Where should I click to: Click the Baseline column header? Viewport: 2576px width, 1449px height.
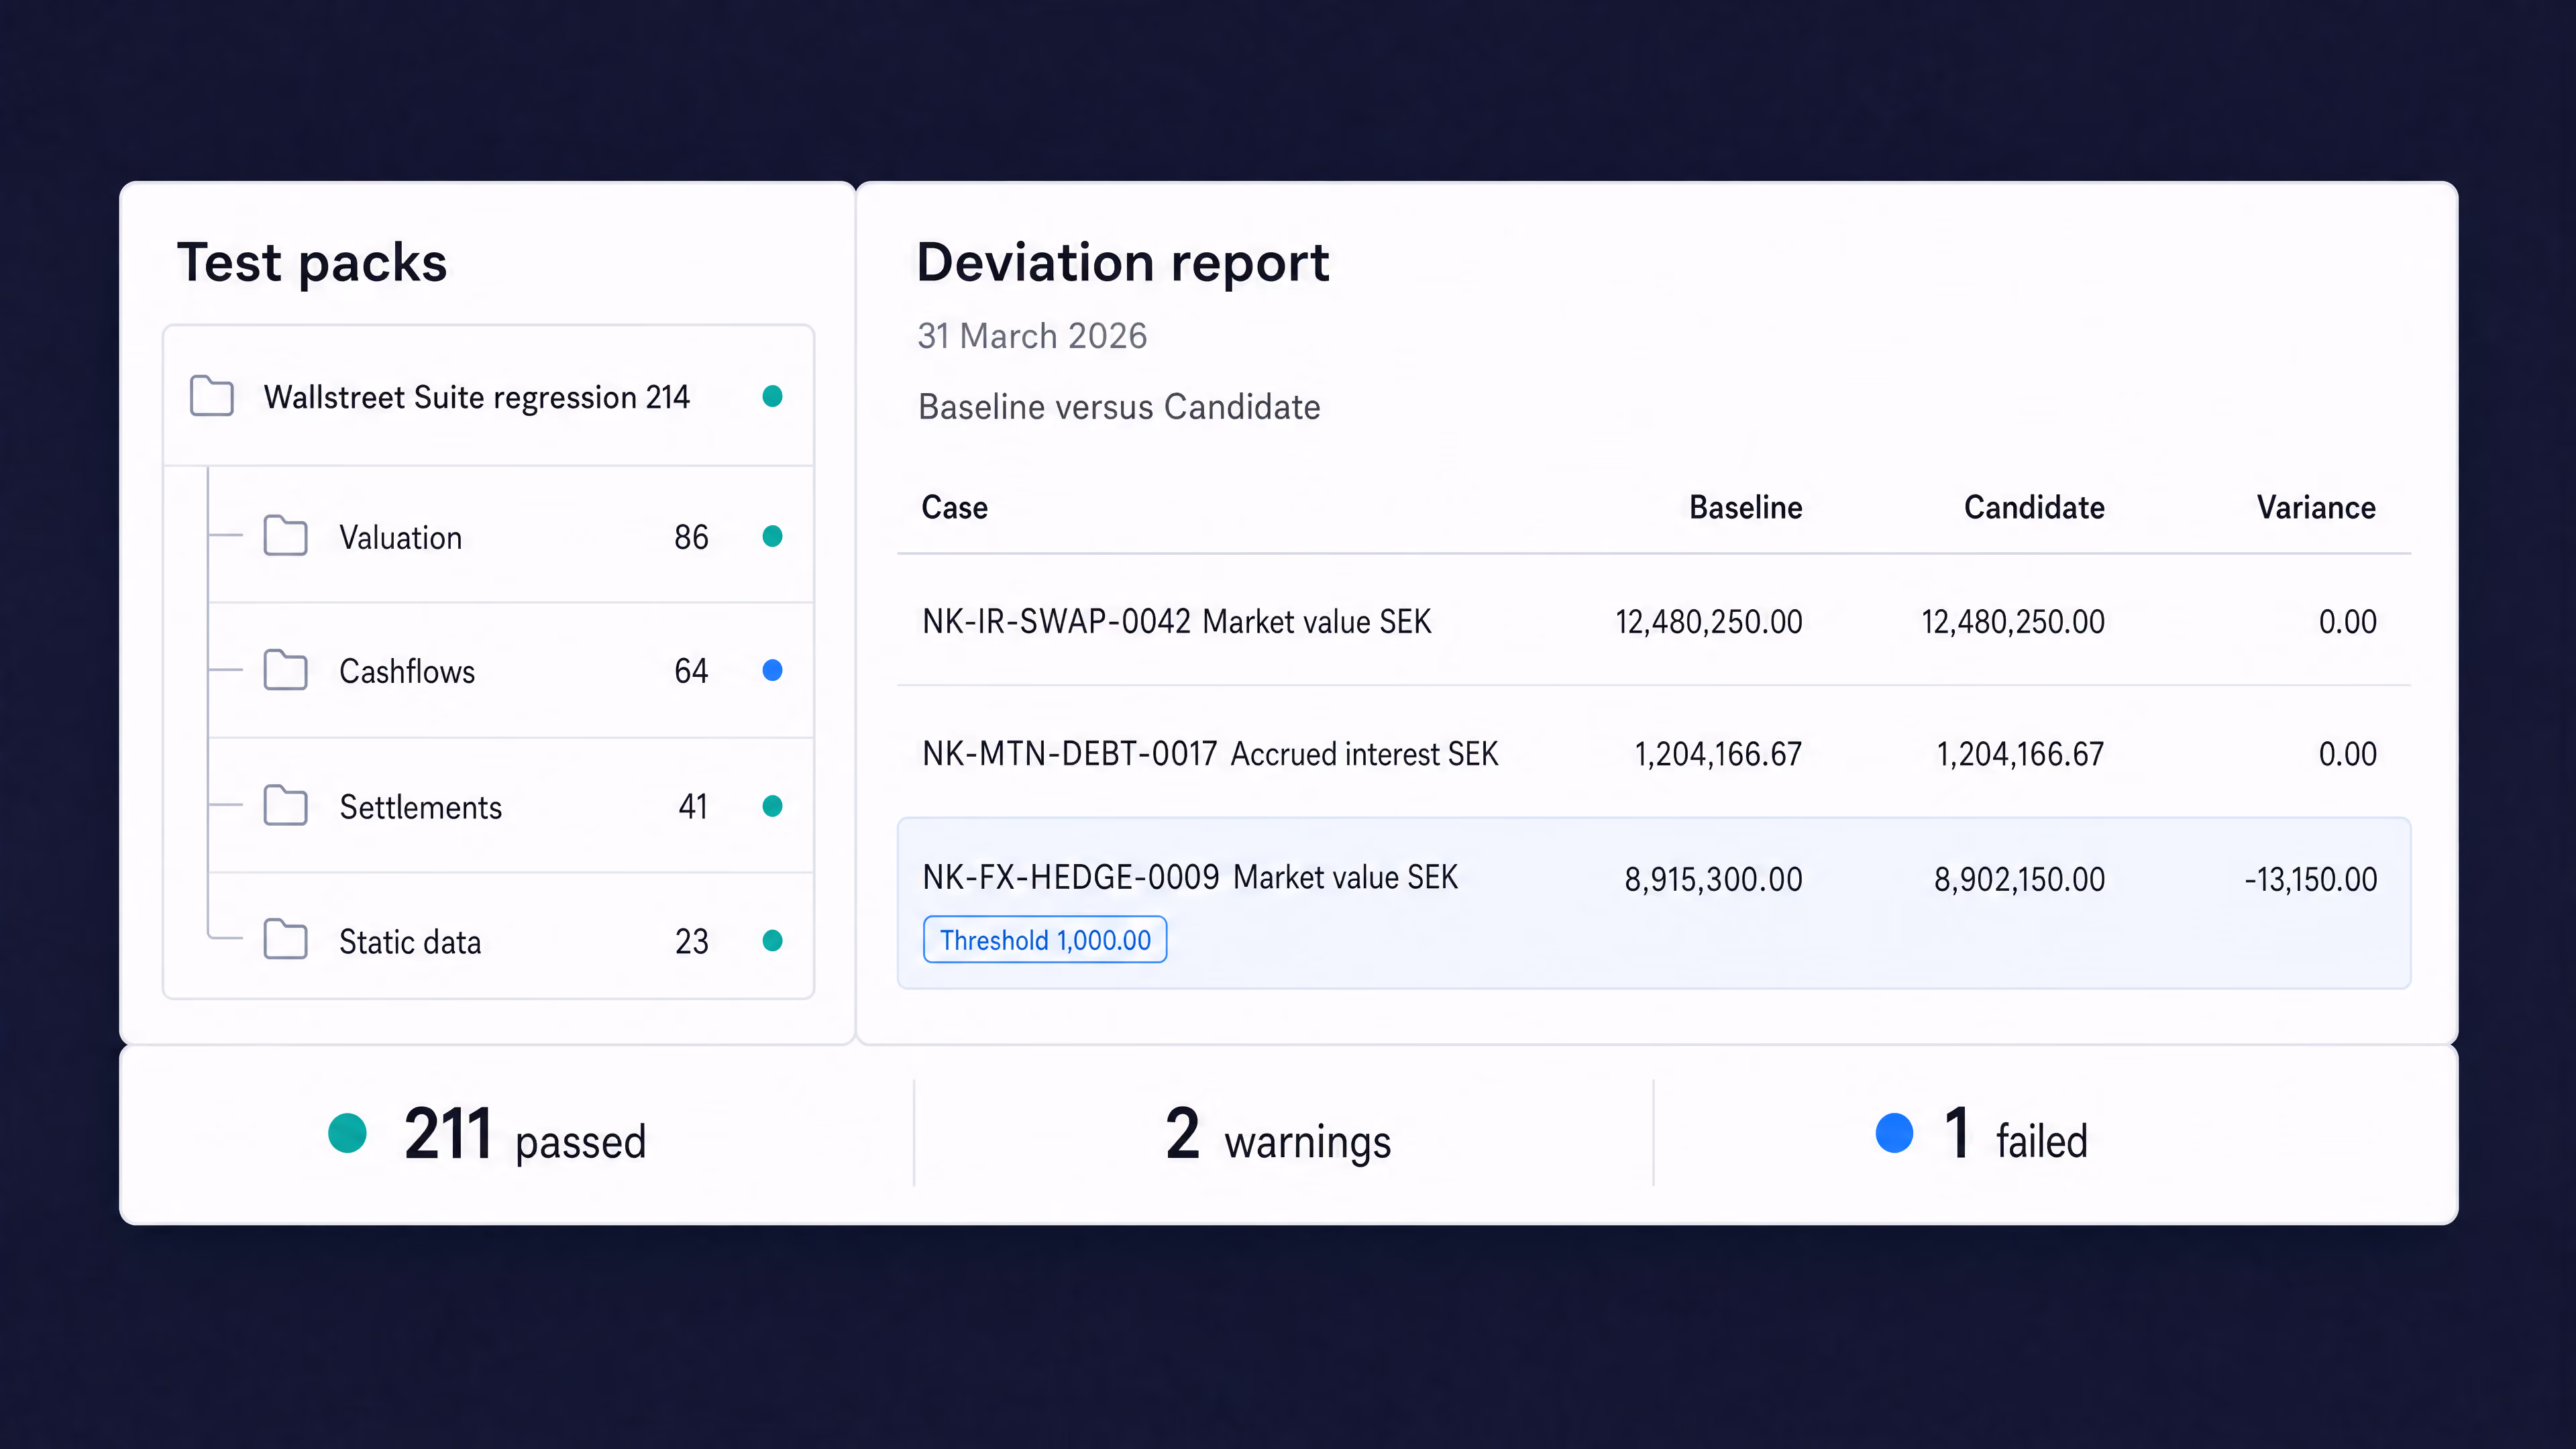1745,507
